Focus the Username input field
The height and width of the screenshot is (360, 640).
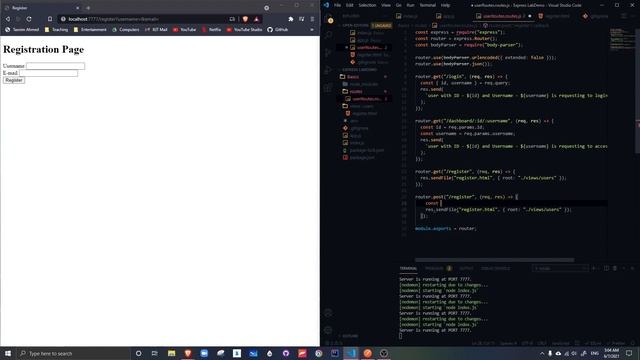tap(56, 66)
